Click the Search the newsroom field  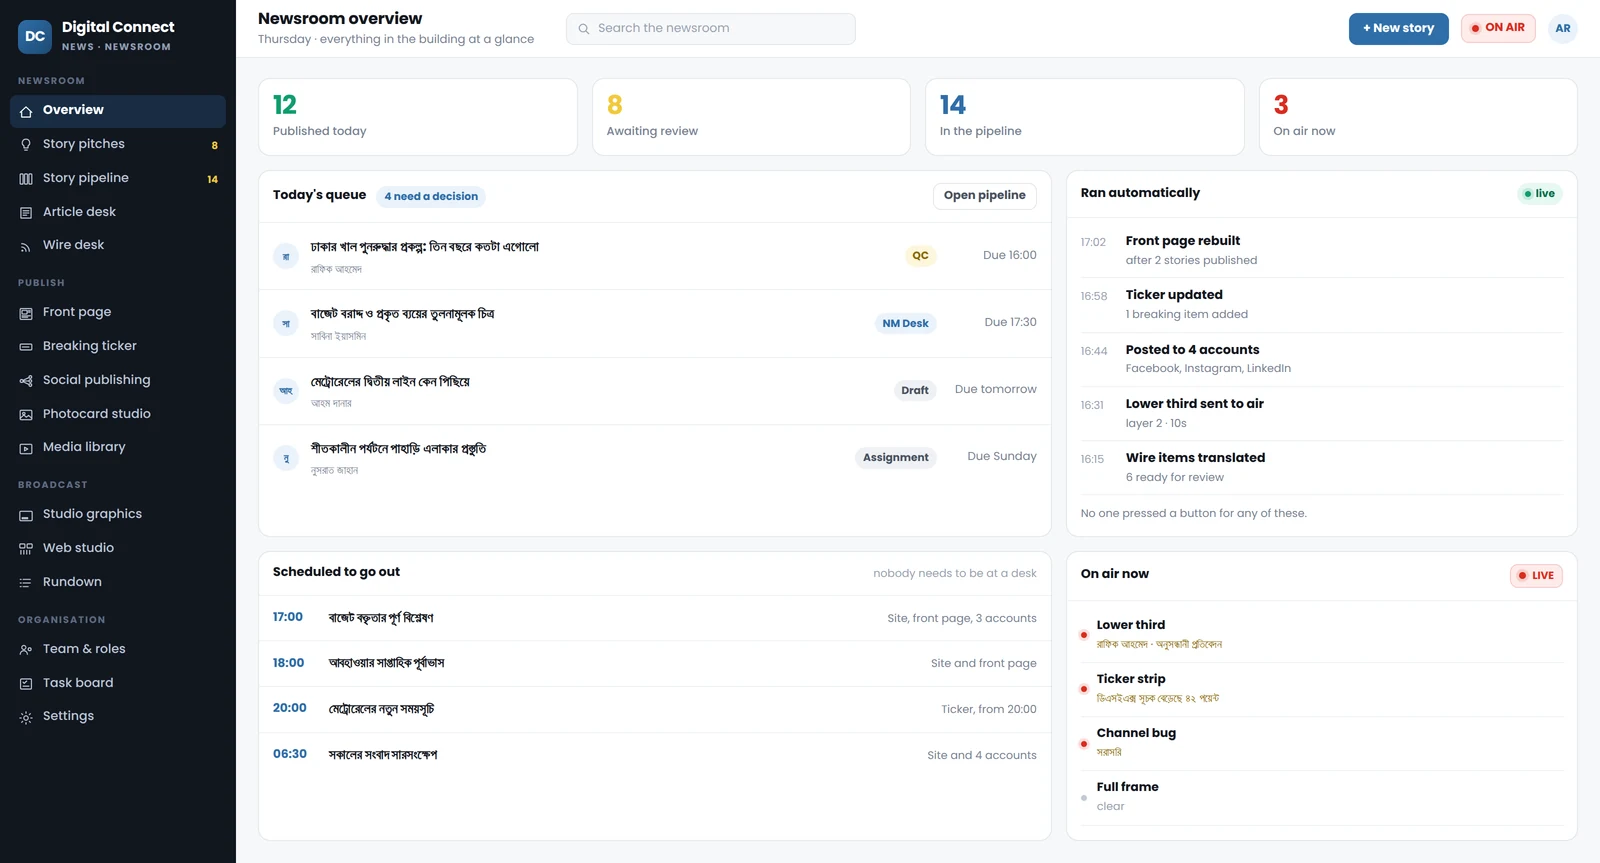tap(710, 29)
